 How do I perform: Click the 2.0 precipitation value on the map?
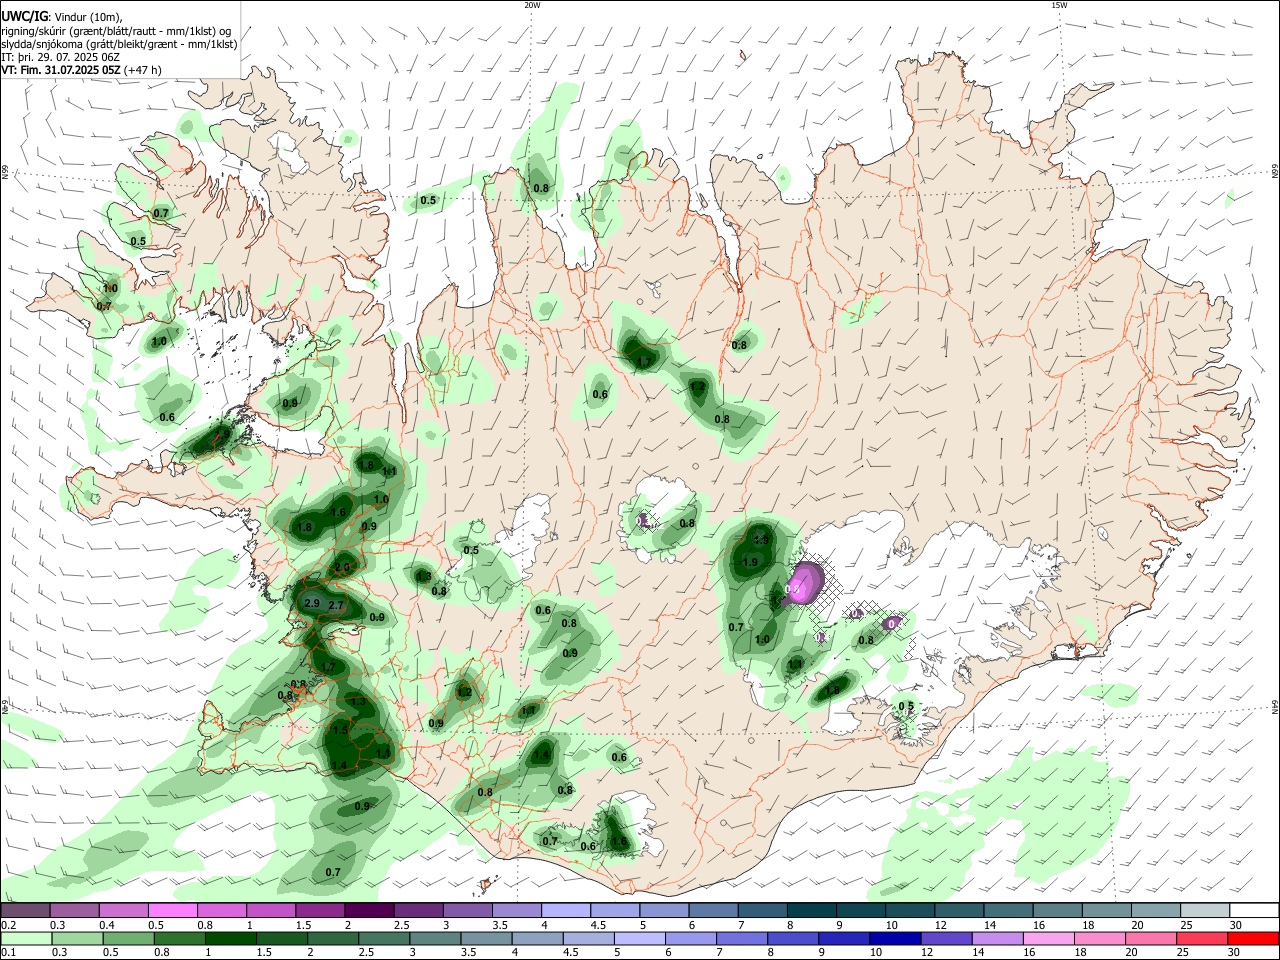click(x=342, y=567)
